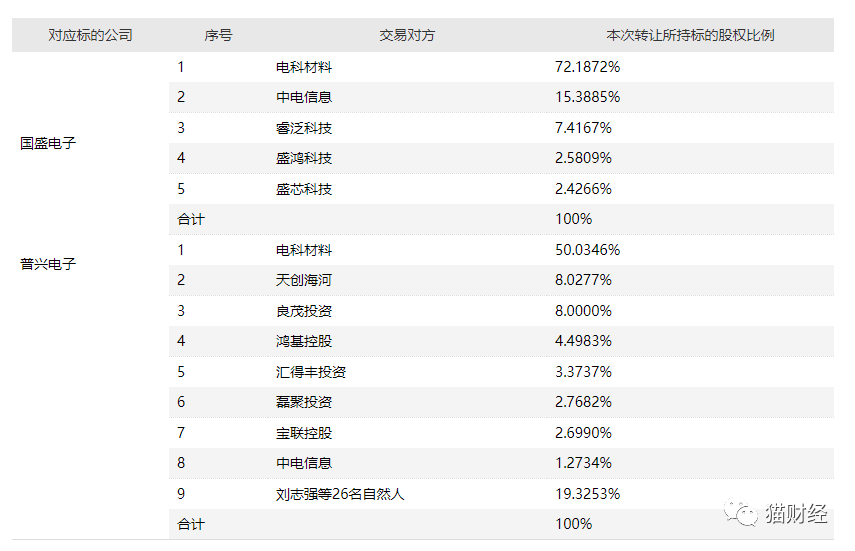855x551 pixels.
Task: Click the 盛芯科技 counterparty name
Action: click(304, 189)
